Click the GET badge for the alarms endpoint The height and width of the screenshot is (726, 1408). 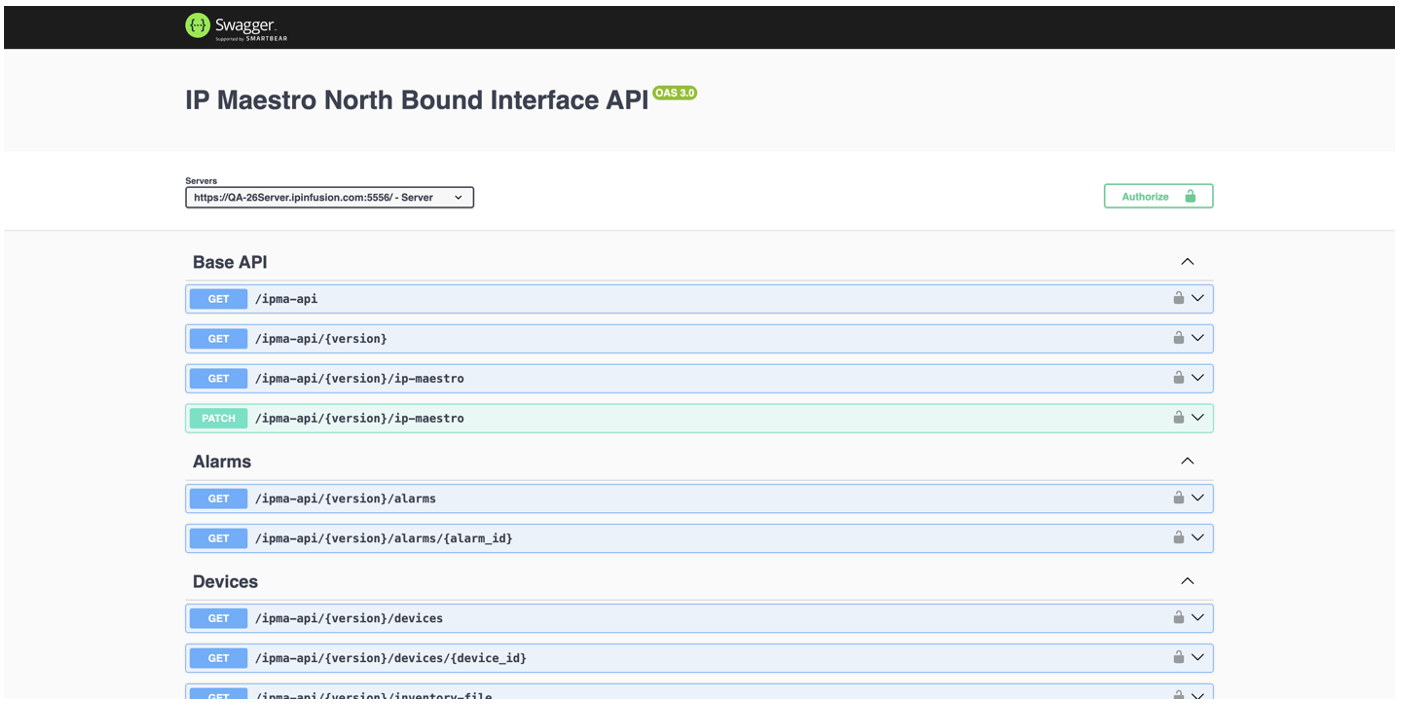(219, 498)
